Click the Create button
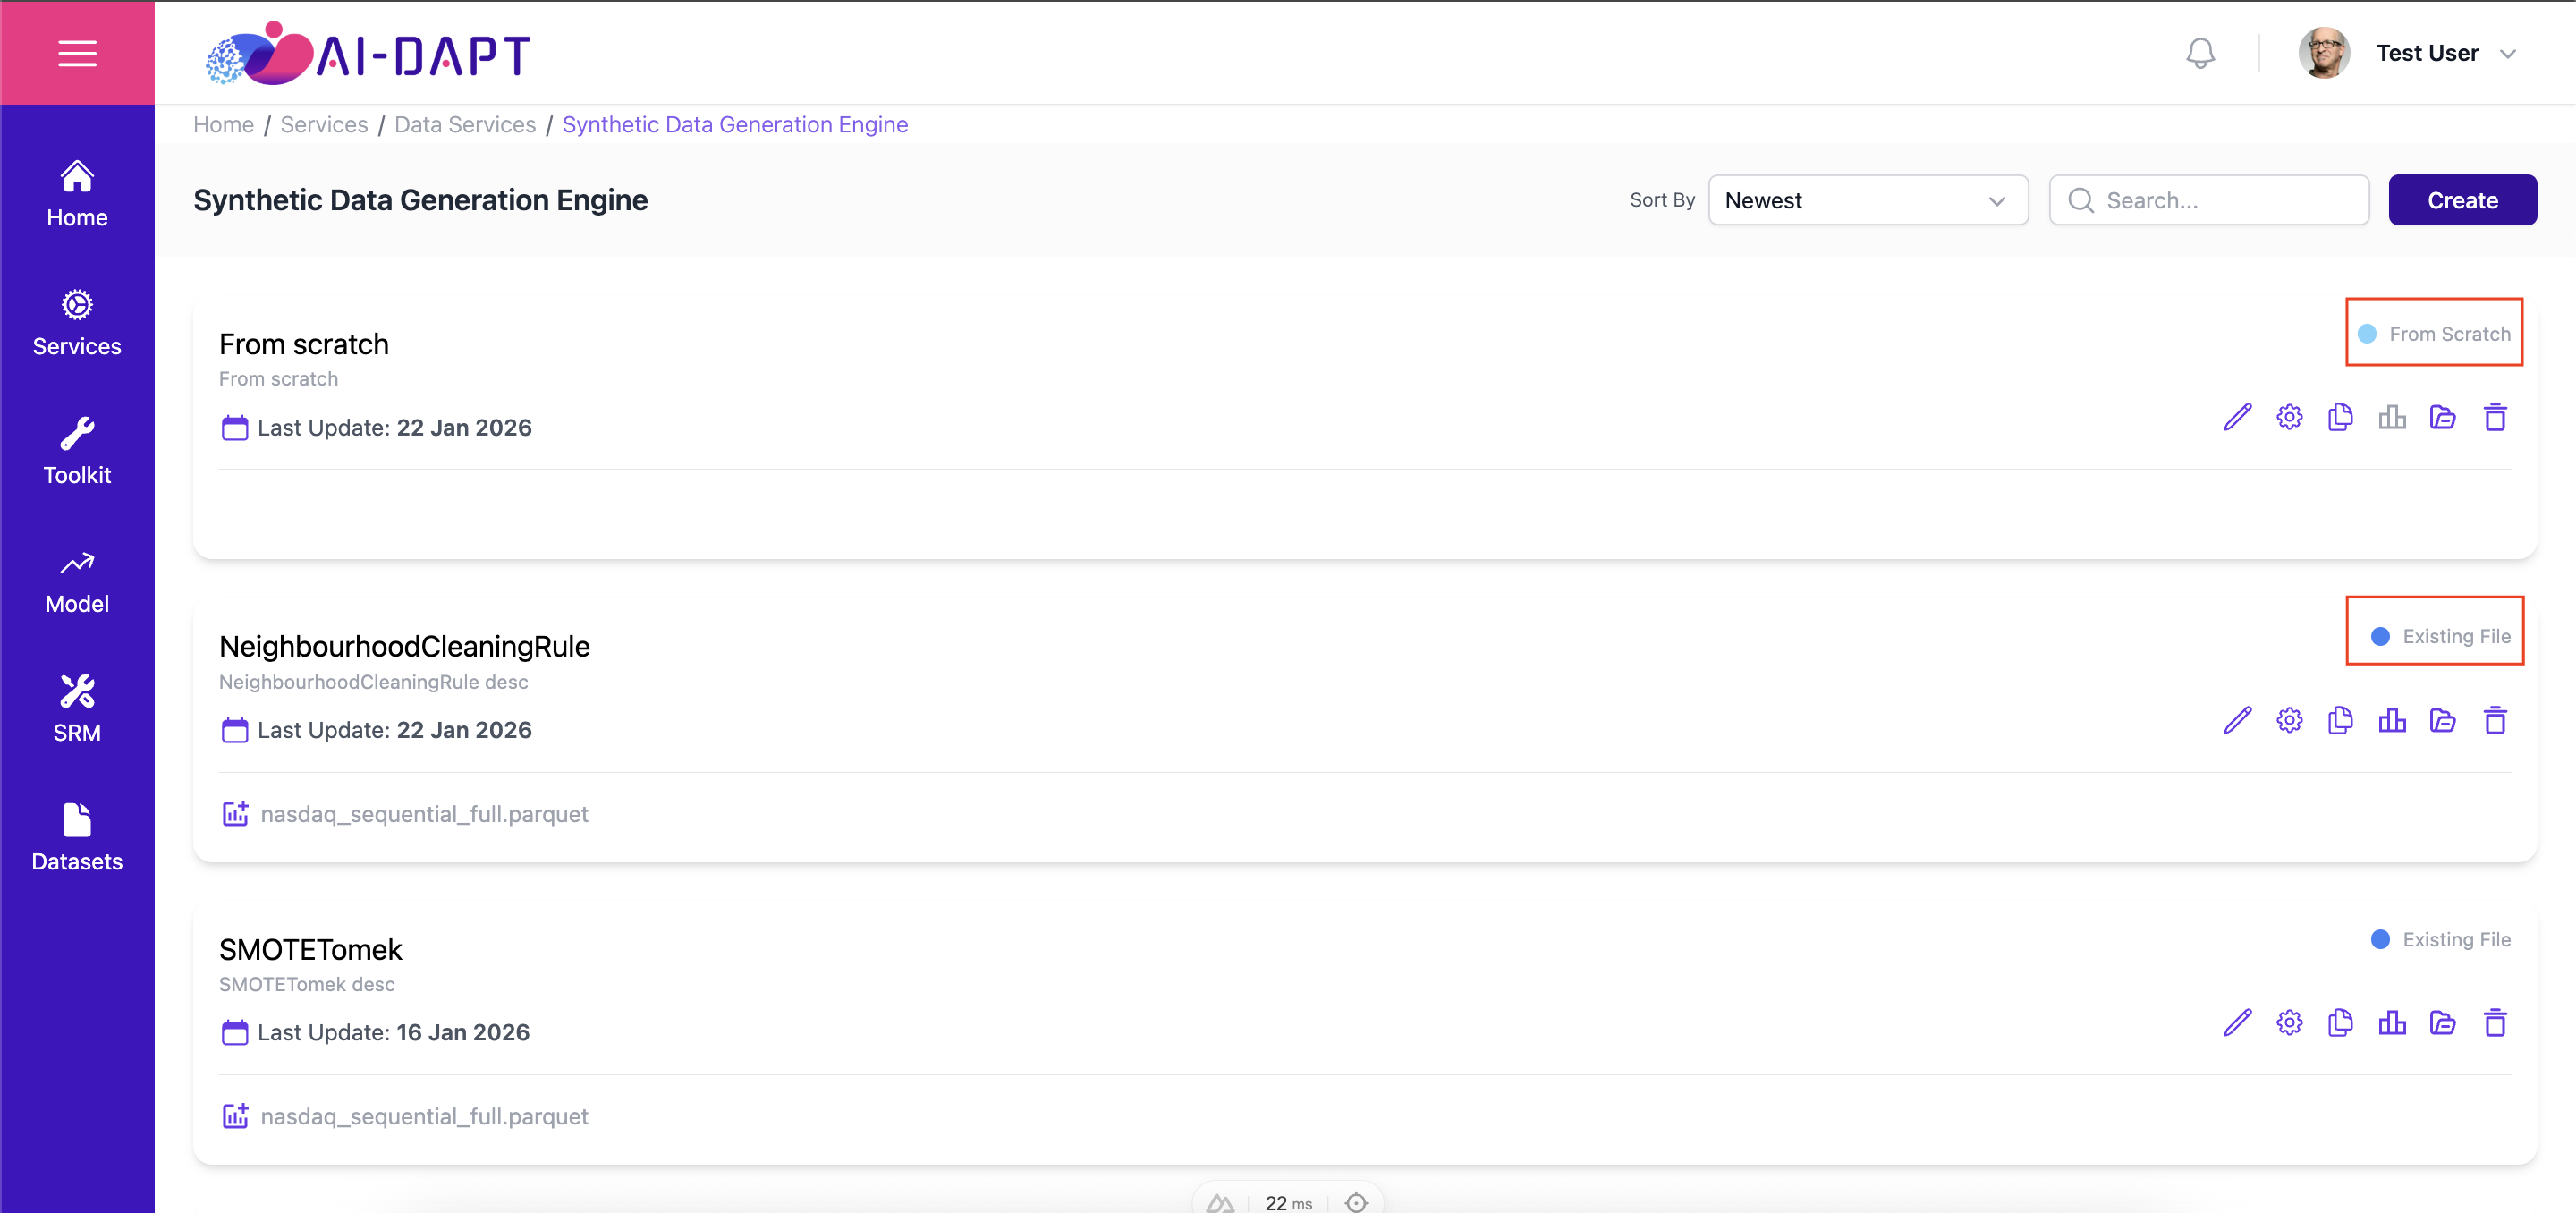 (x=2462, y=200)
